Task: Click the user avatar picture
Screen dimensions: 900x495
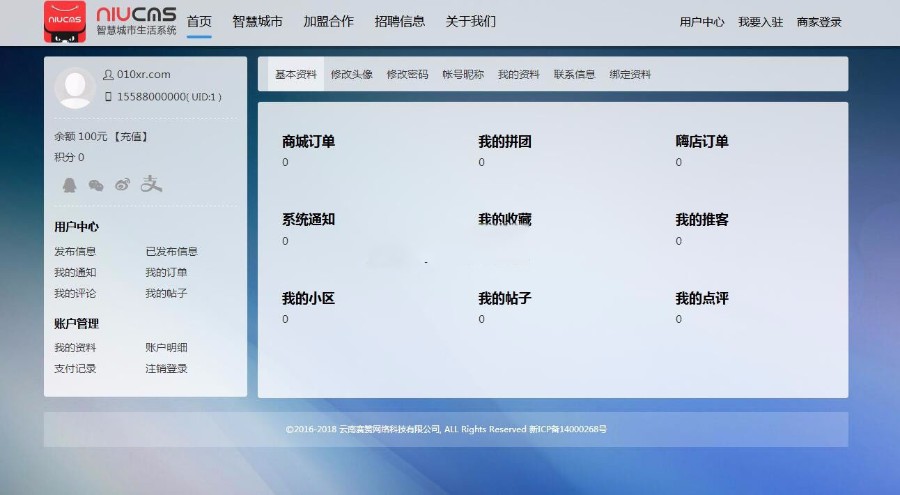Action: click(75, 88)
